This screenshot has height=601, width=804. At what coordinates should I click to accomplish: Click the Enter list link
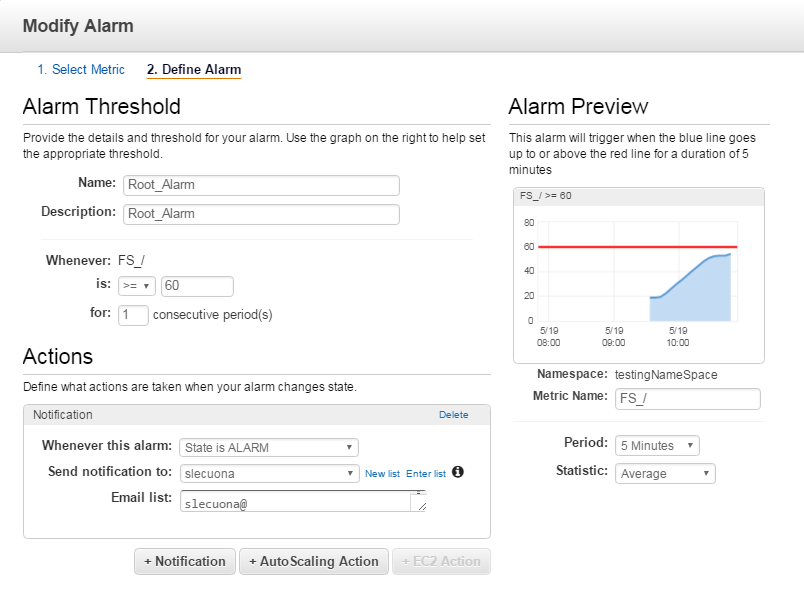click(x=426, y=473)
